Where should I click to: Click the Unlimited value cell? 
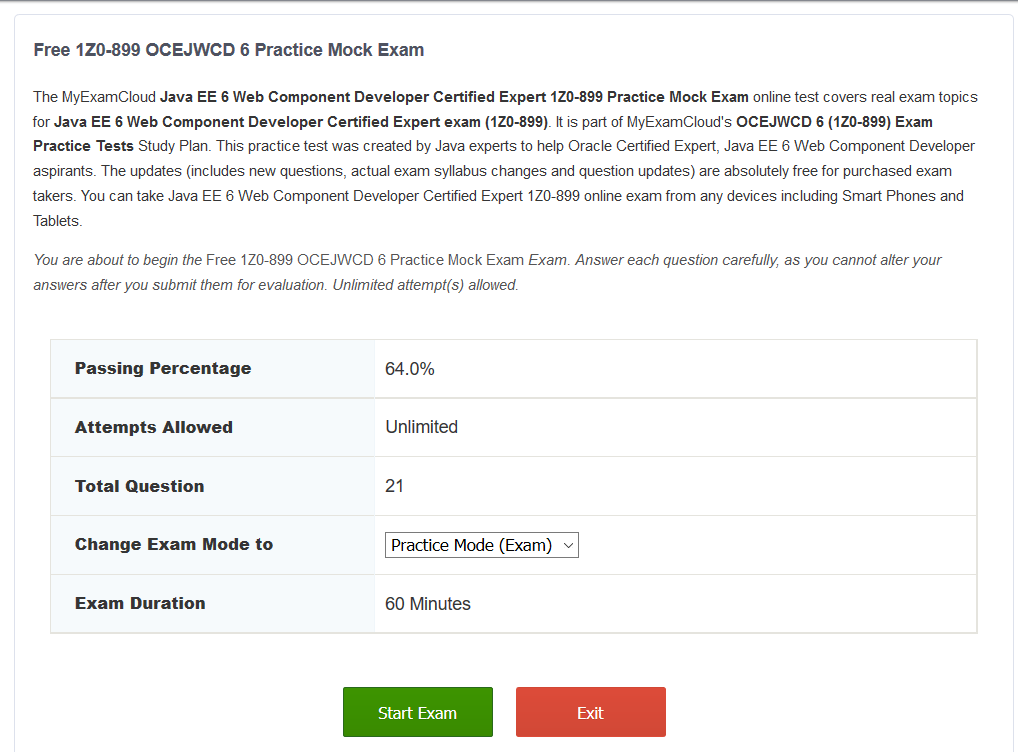(421, 427)
